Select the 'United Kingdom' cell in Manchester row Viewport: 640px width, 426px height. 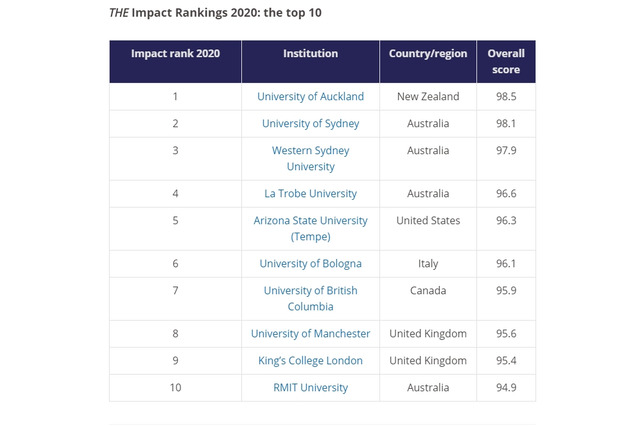pos(428,334)
